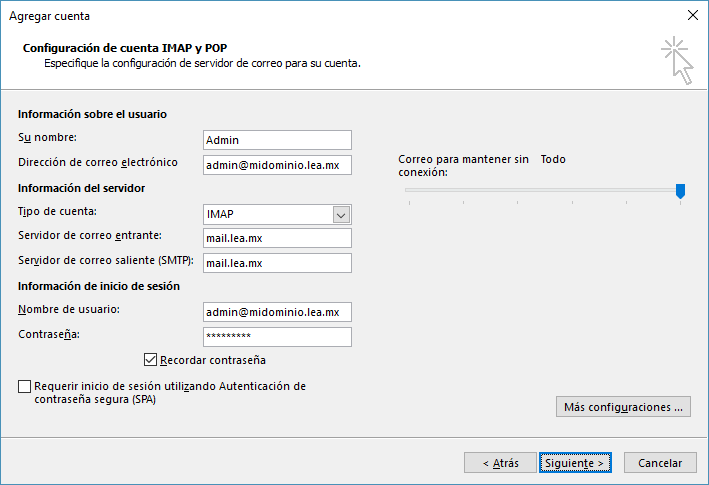Viewport: 709px width, 485px height.
Task: Click the offline mail slider handle
Action: [x=680, y=191]
